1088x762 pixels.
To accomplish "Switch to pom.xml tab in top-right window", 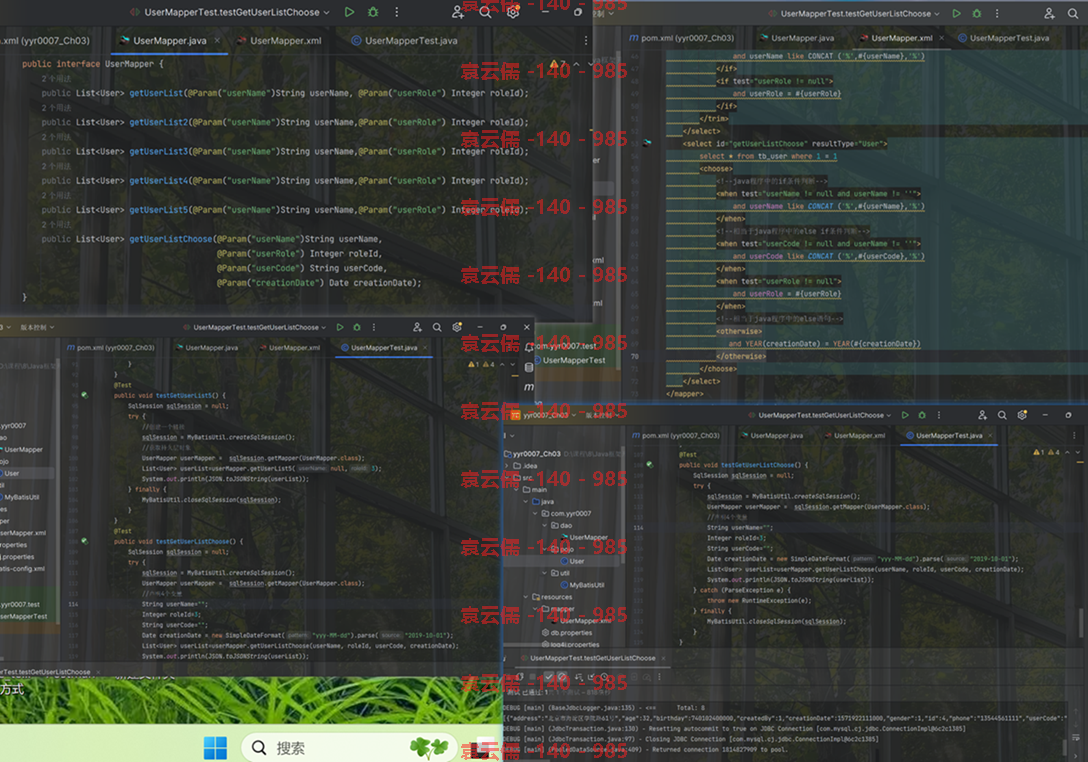I will [x=681, y=37].
